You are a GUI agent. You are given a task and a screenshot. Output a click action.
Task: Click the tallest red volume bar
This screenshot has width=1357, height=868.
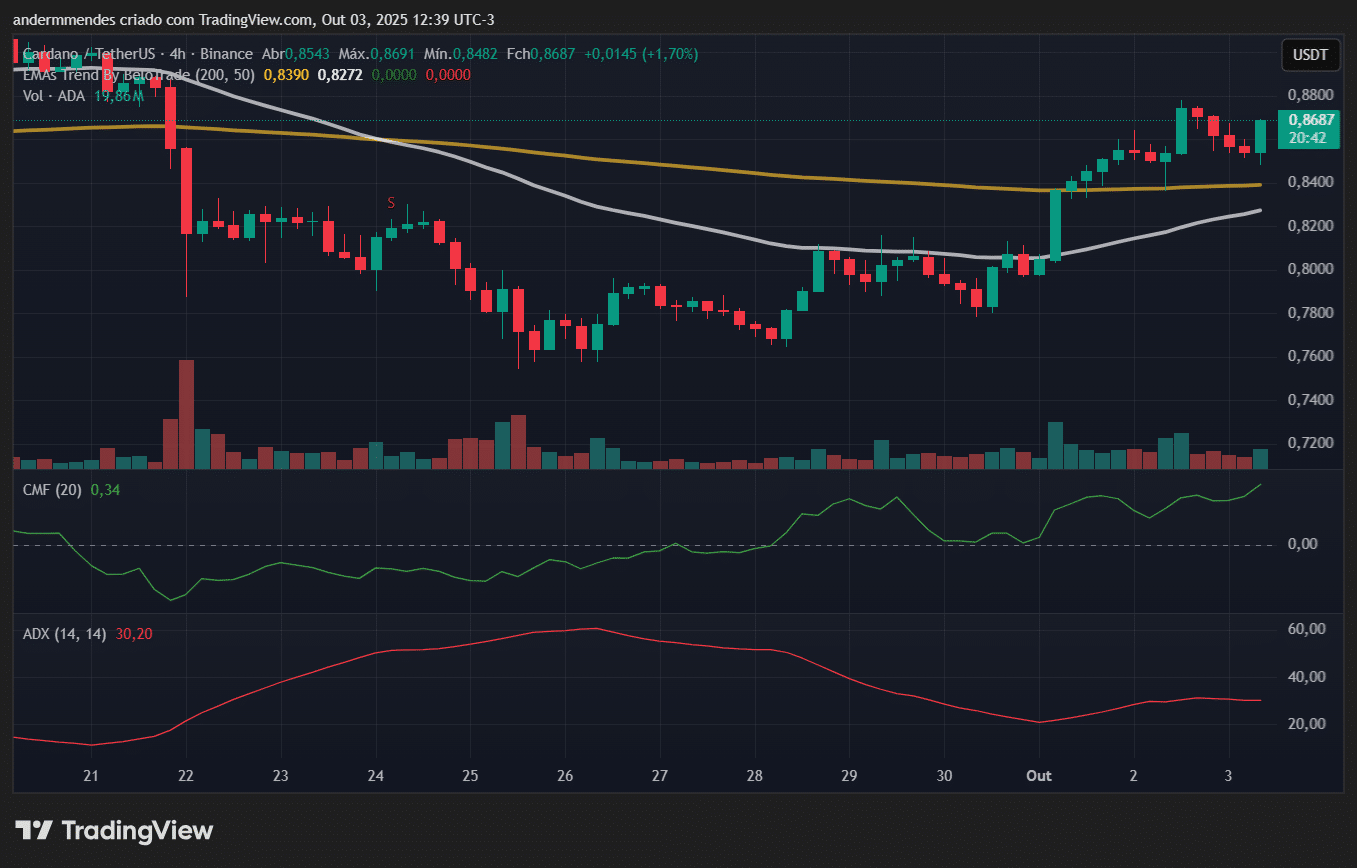point(186,415)
